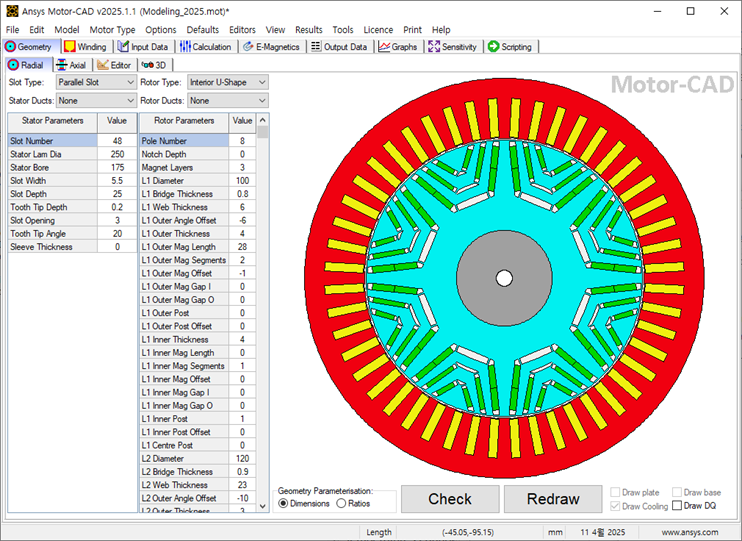Click the Input Data tab icon
The image size is (742, 541).
click(124, 46)
